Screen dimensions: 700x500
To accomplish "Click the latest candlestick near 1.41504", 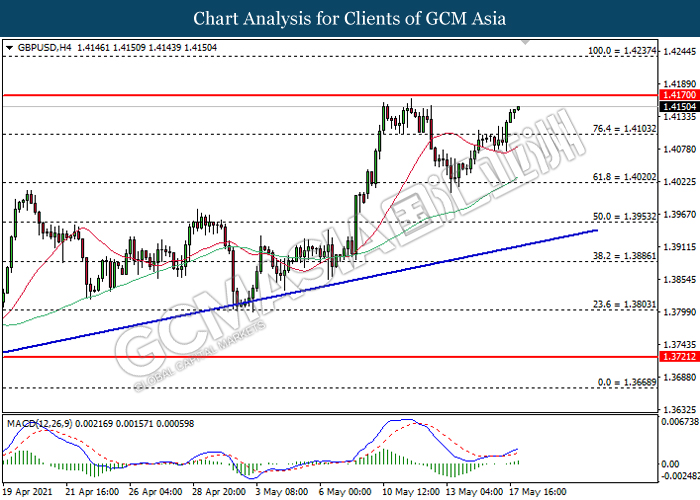I will 518,108.
